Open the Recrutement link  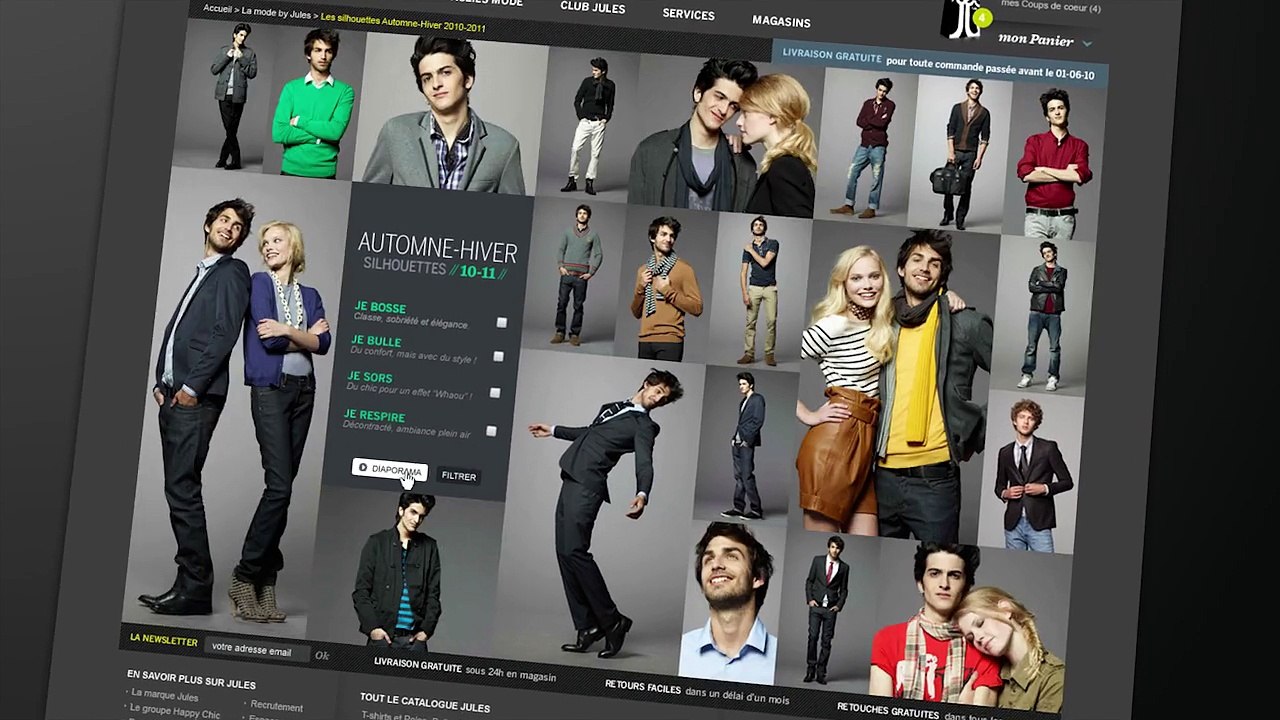[276, 706]
